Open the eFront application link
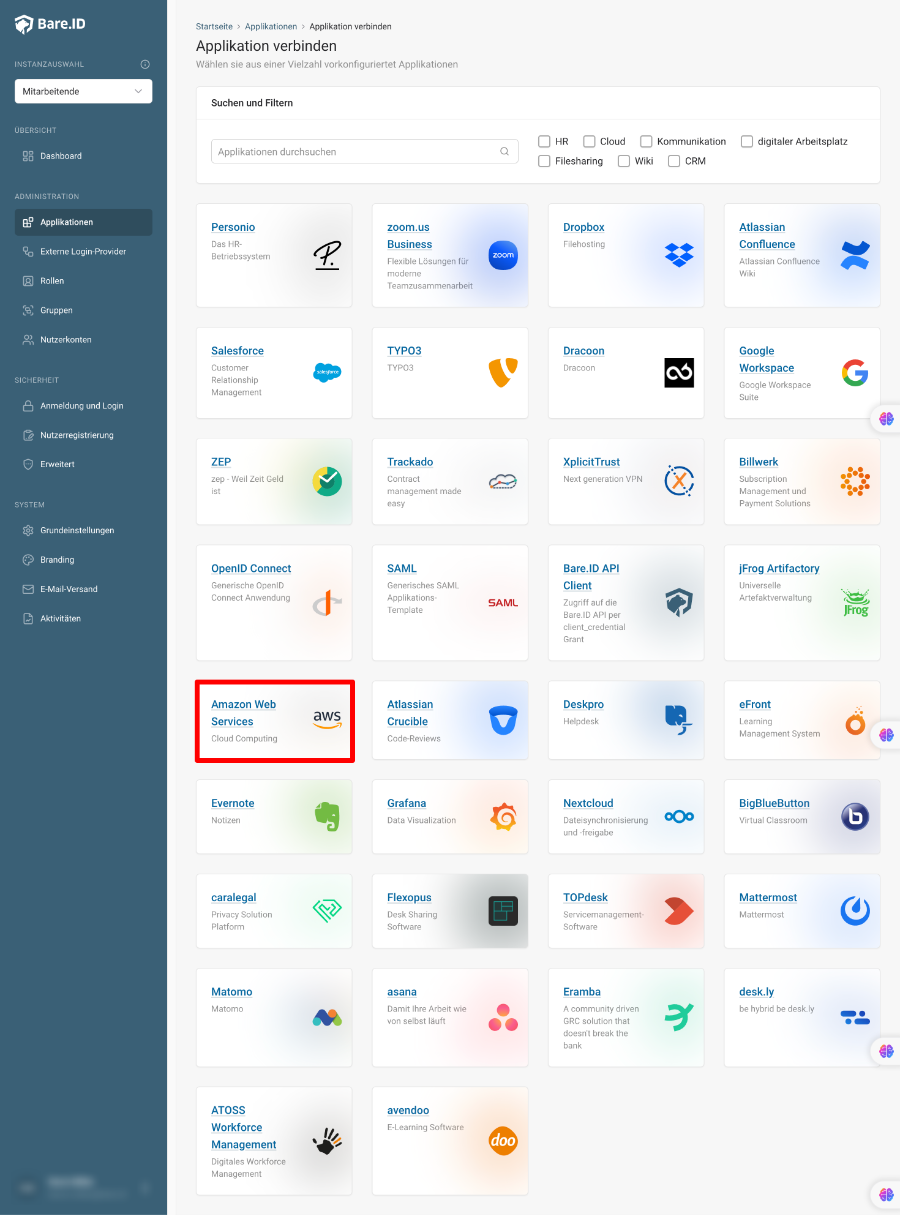 [x=755, y=704]
